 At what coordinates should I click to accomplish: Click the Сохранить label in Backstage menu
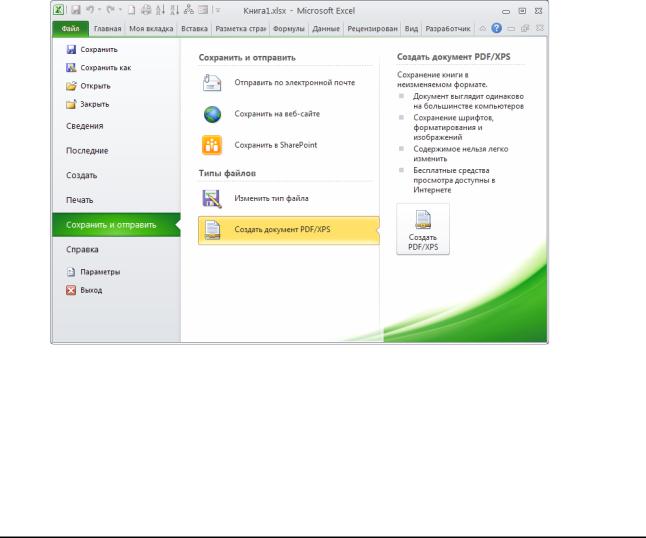99,49
